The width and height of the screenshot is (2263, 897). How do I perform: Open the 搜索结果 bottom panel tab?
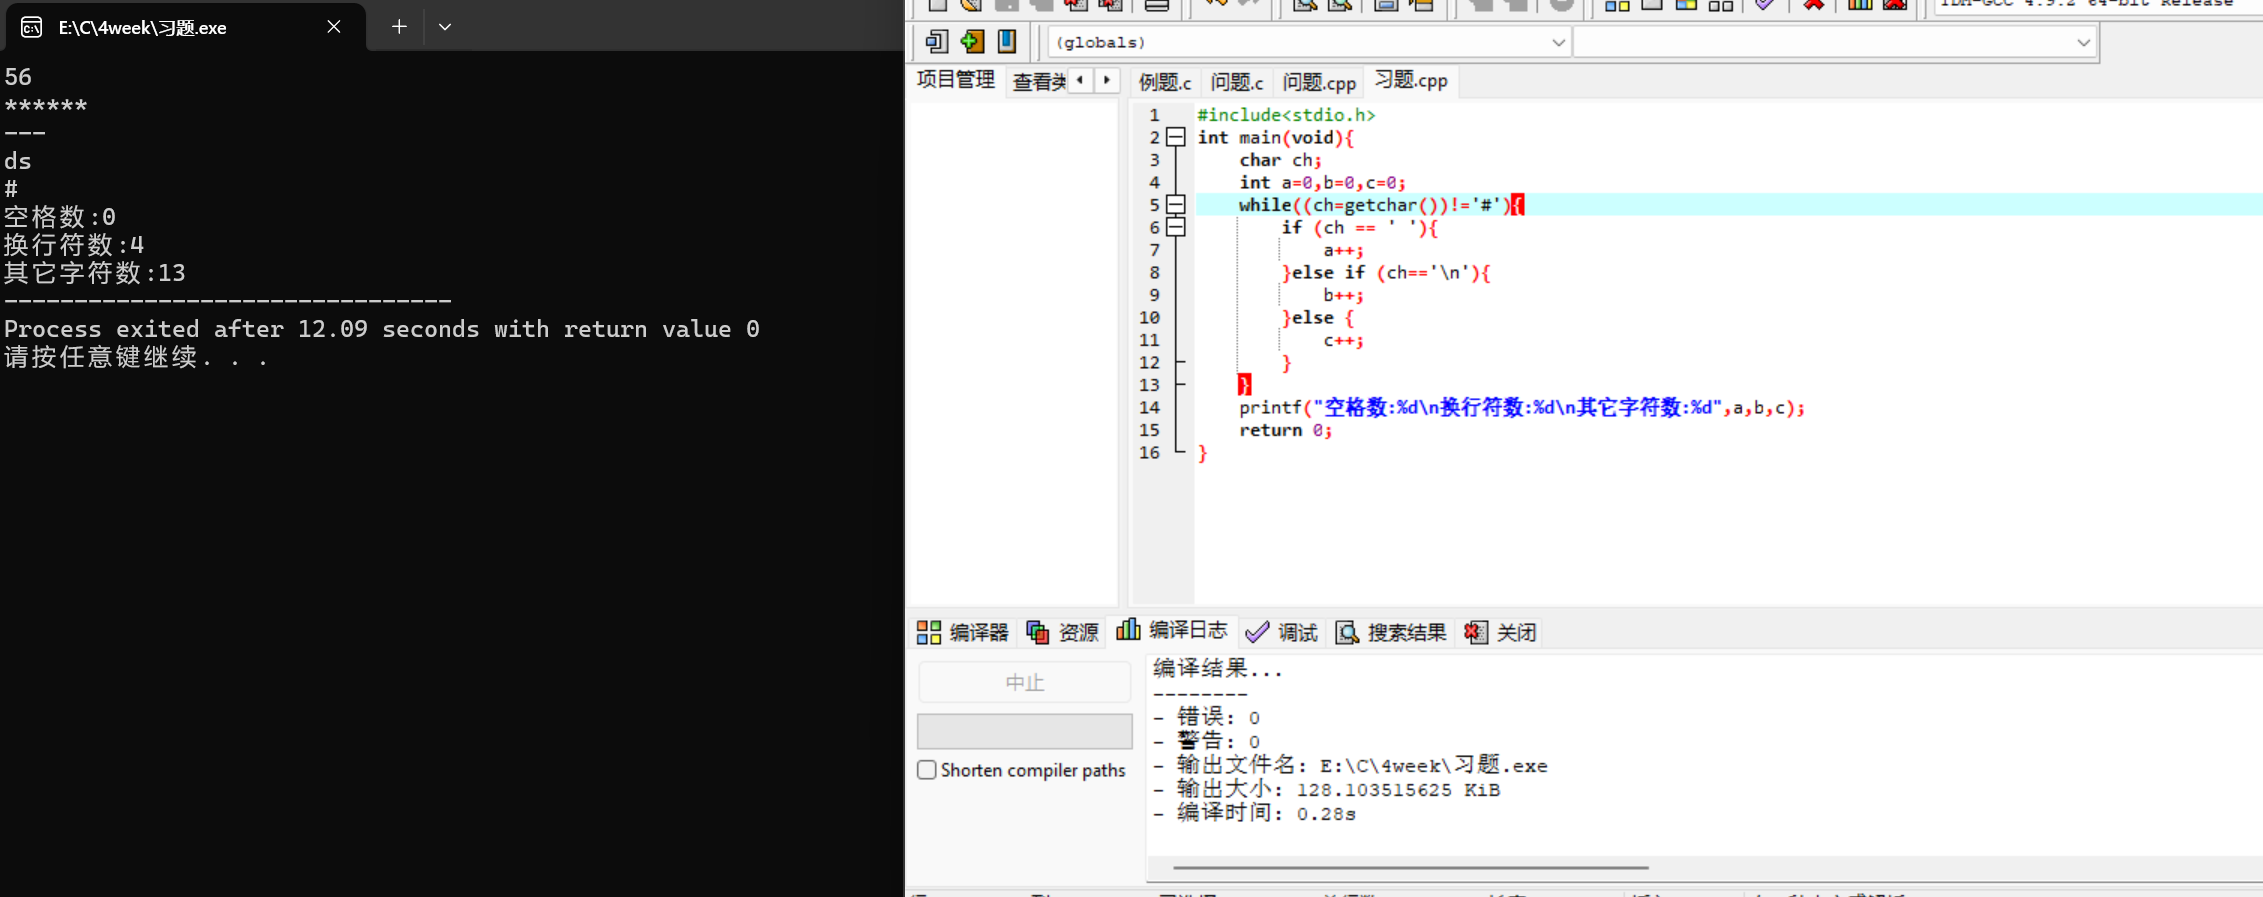point(1392,632)
